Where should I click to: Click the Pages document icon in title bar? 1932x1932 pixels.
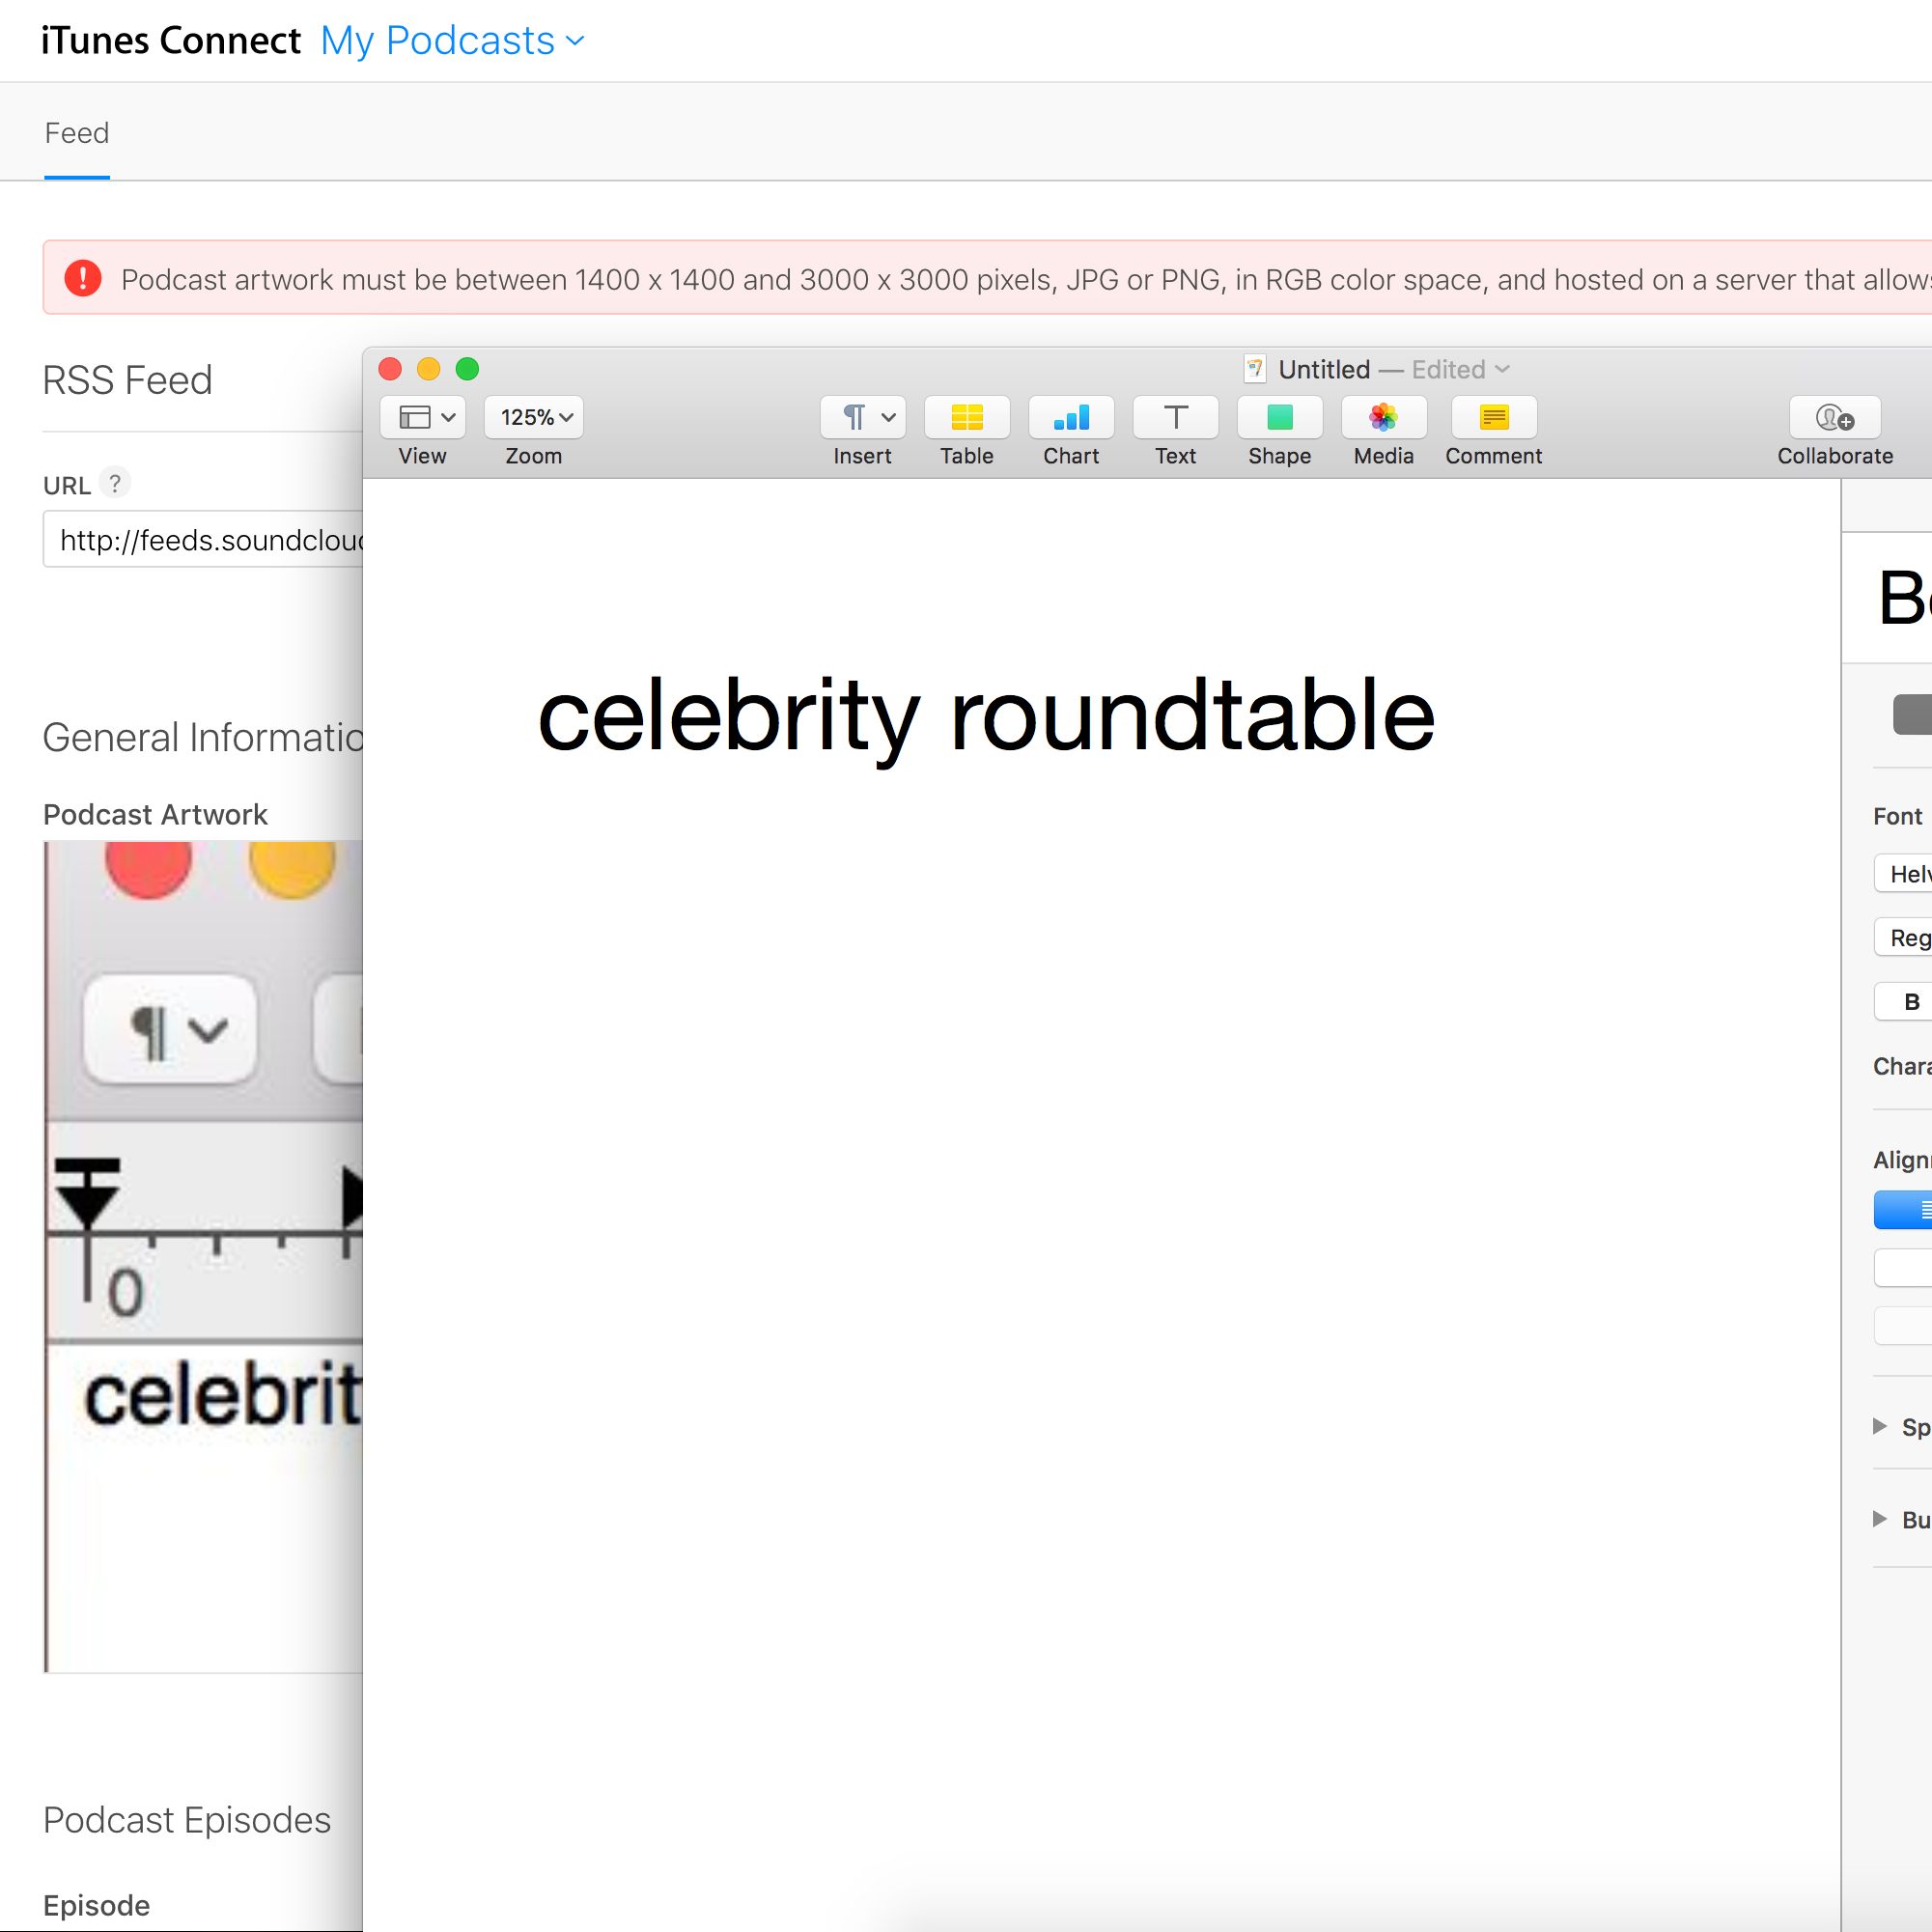click(1255, 369)
